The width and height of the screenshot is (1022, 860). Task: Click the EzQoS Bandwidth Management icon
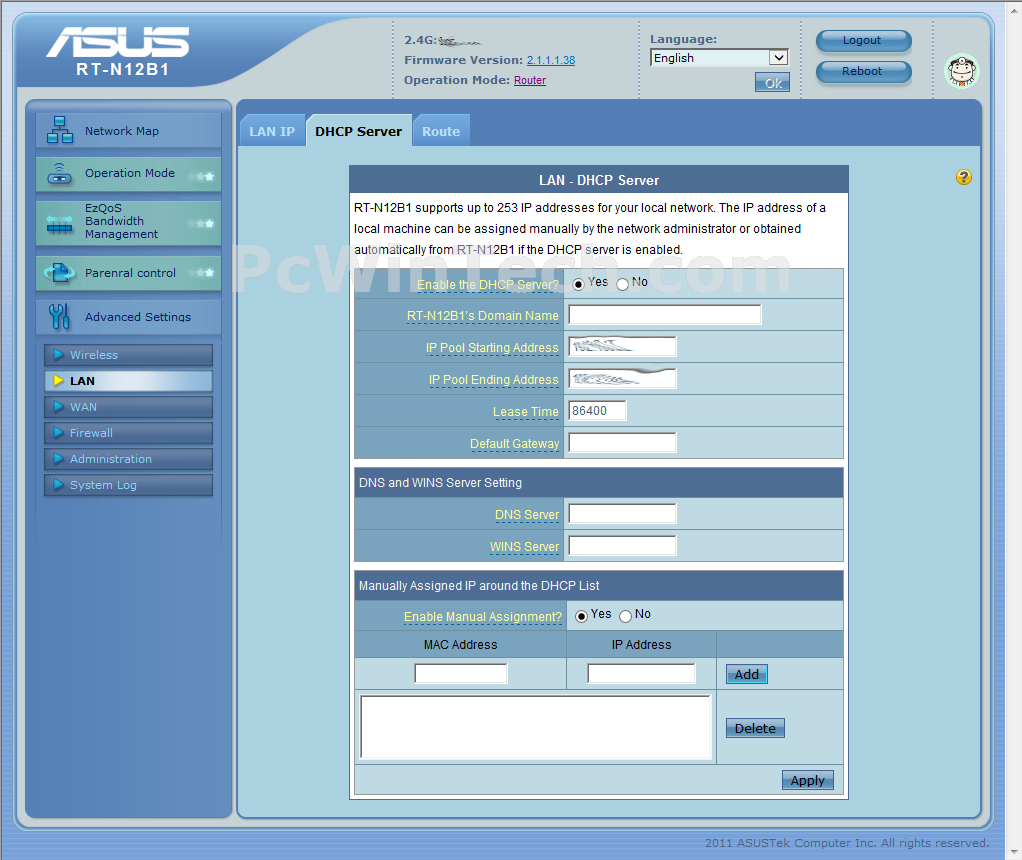click(59, 223)
